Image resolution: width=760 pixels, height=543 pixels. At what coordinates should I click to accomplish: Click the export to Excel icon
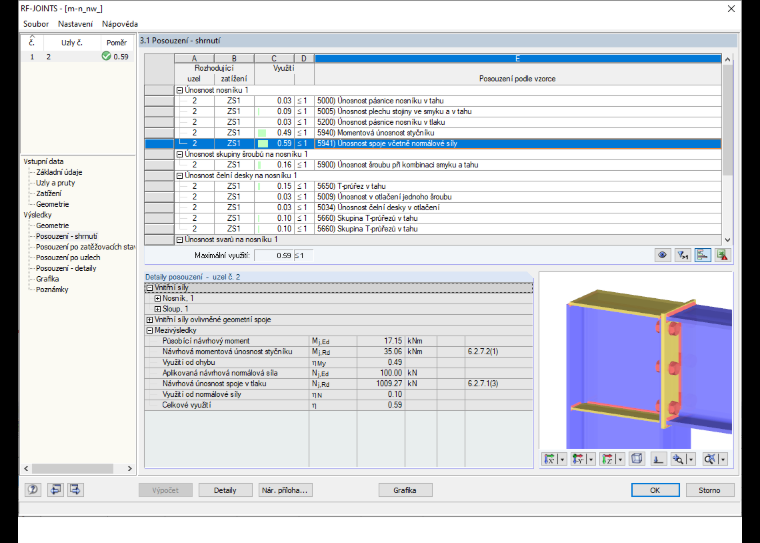point(723,255)
